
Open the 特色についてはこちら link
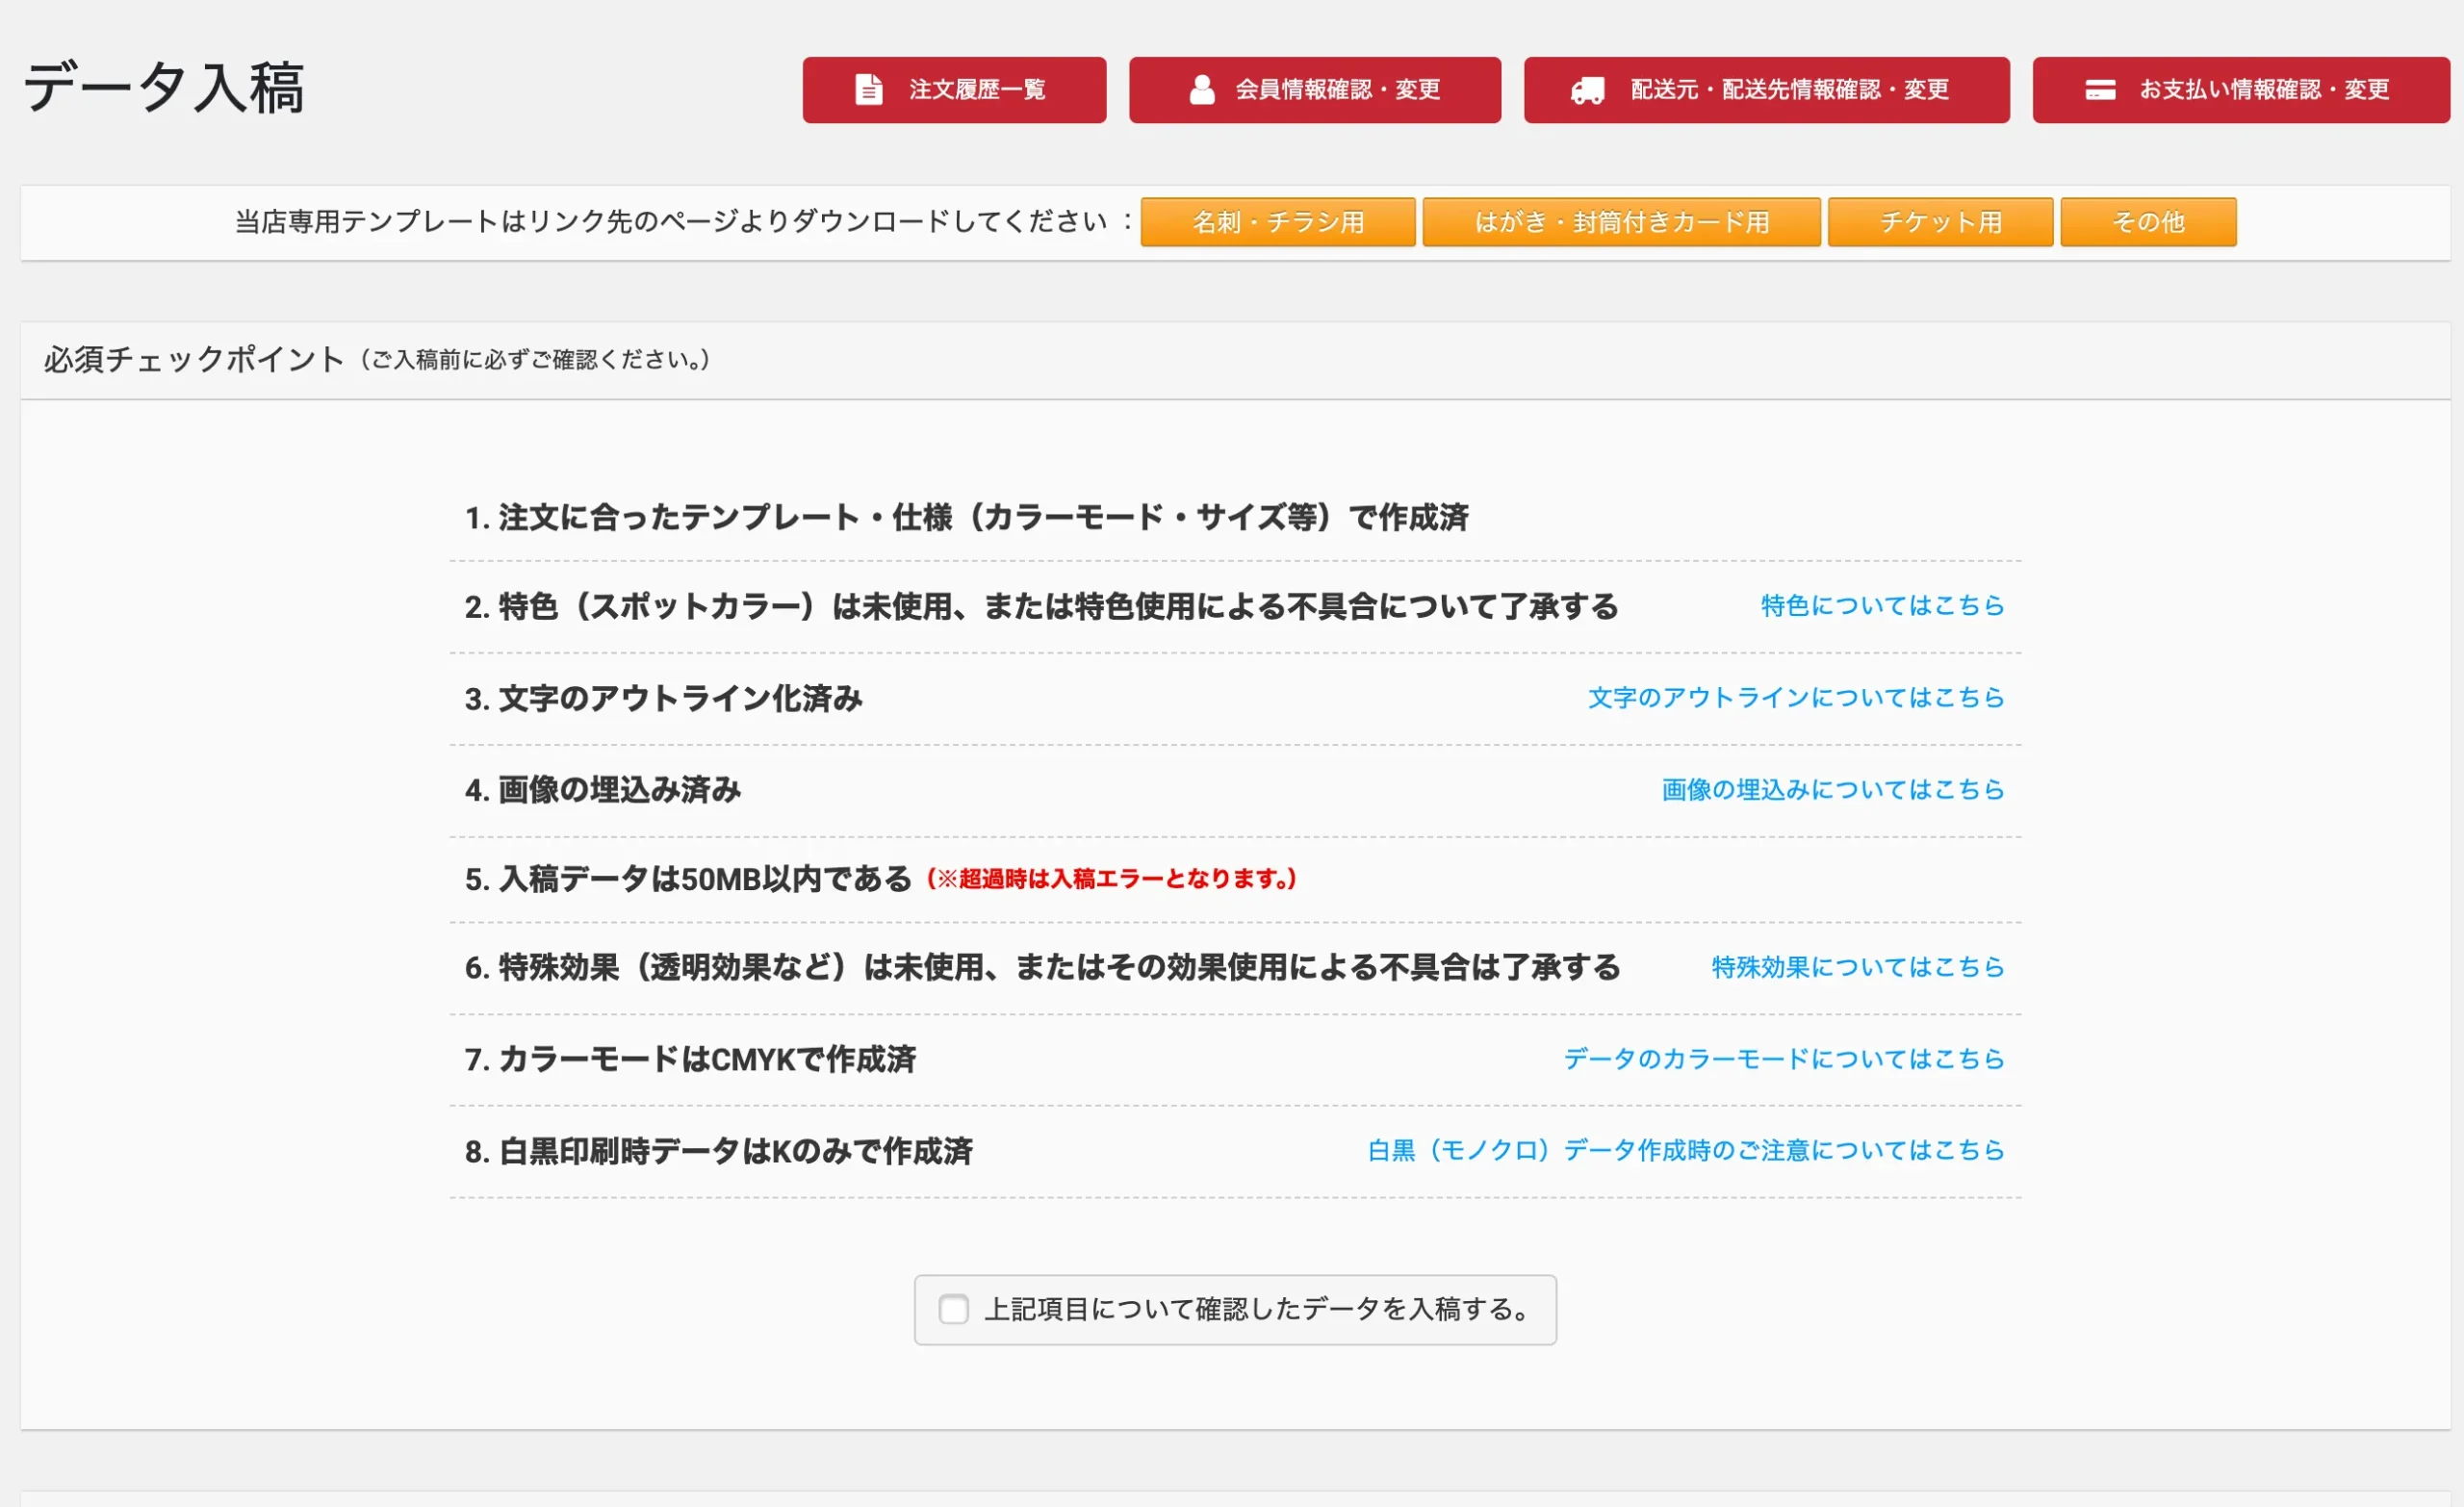click(x=1881, y=605)
